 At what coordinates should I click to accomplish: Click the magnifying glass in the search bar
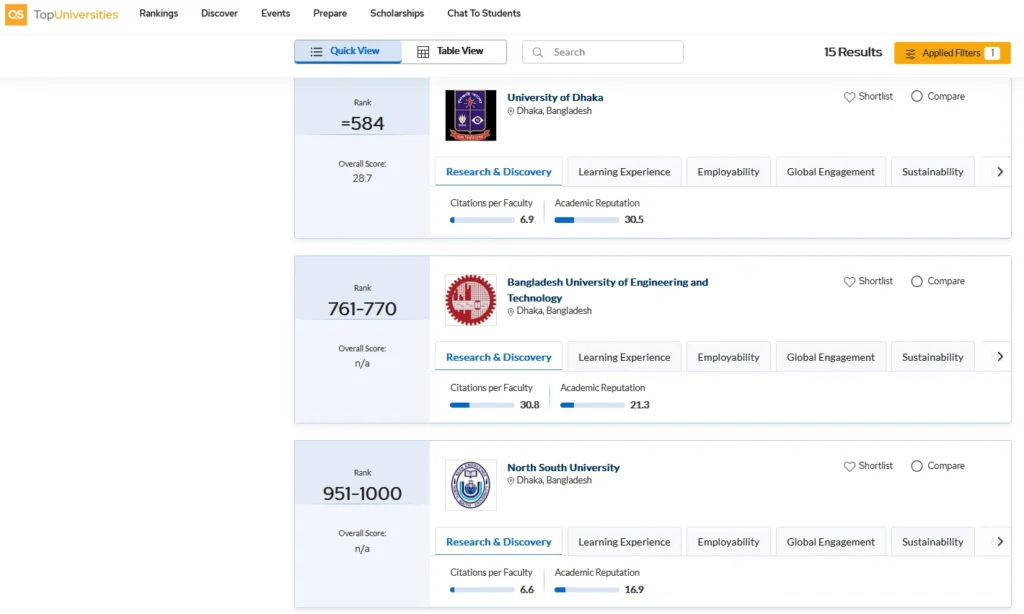[x=537, y=51]
